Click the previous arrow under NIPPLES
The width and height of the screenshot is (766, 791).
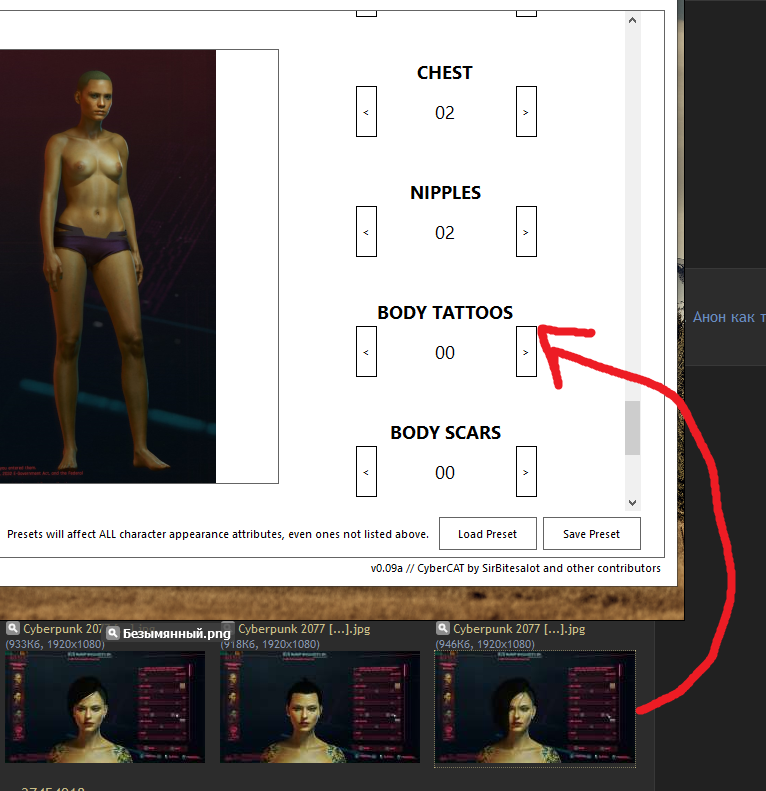[366, 232]
